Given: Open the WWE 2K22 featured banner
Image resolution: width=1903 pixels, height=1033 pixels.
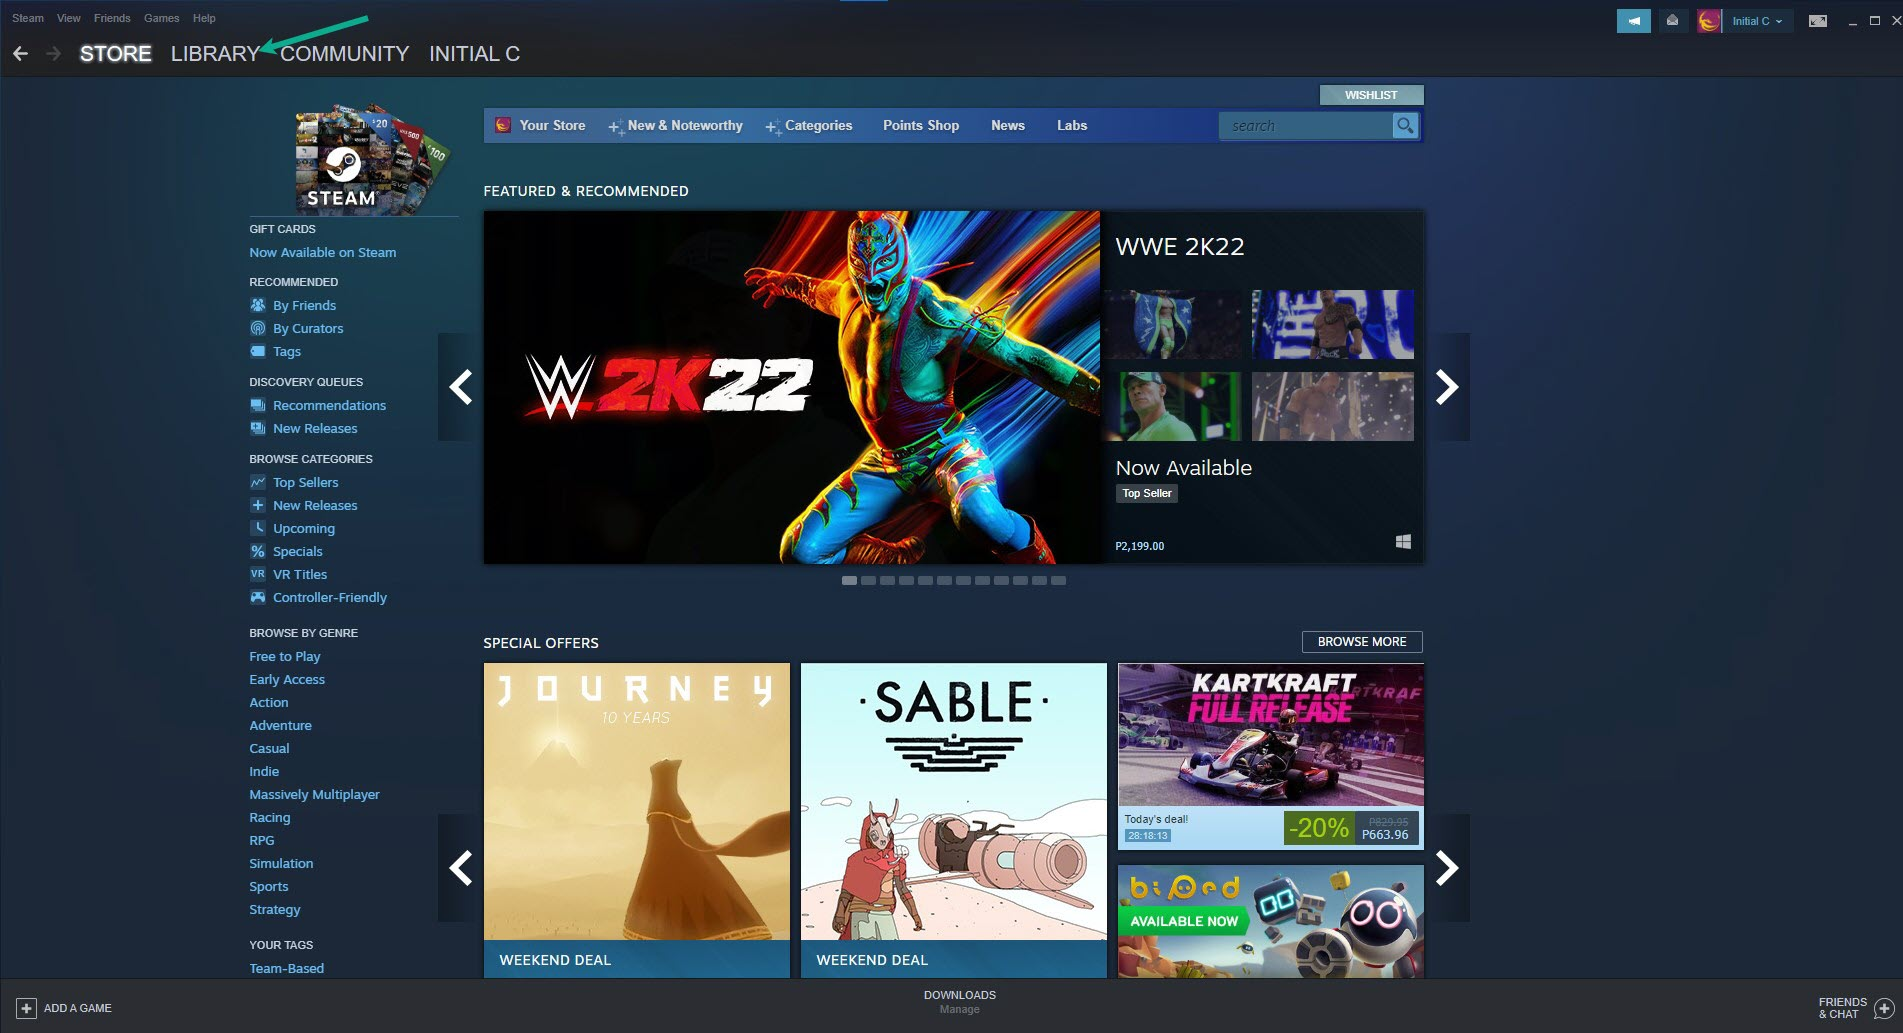Looking at the screenshot, I should [x=791, y=387].
